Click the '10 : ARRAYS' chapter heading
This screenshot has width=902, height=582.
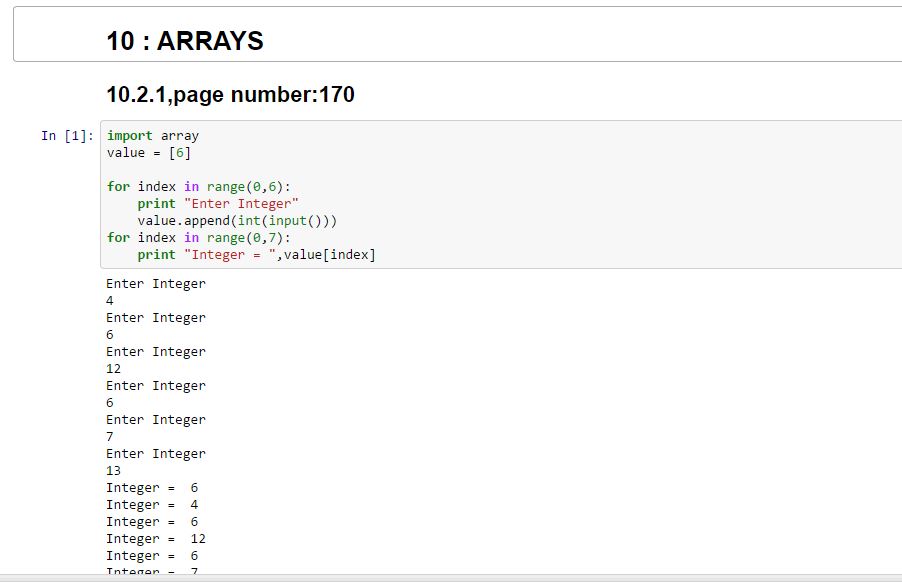coord(185,41)
